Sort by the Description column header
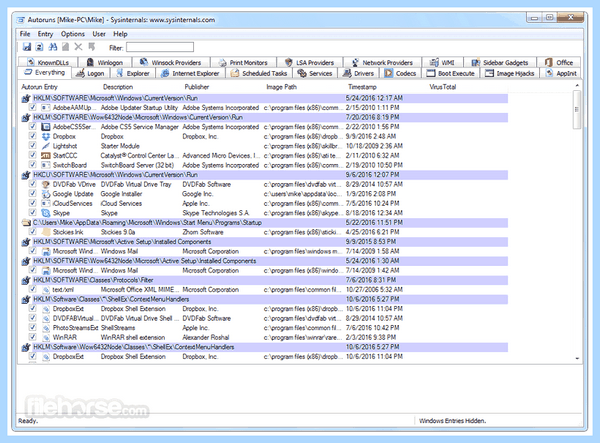 [x=118, y=87]
